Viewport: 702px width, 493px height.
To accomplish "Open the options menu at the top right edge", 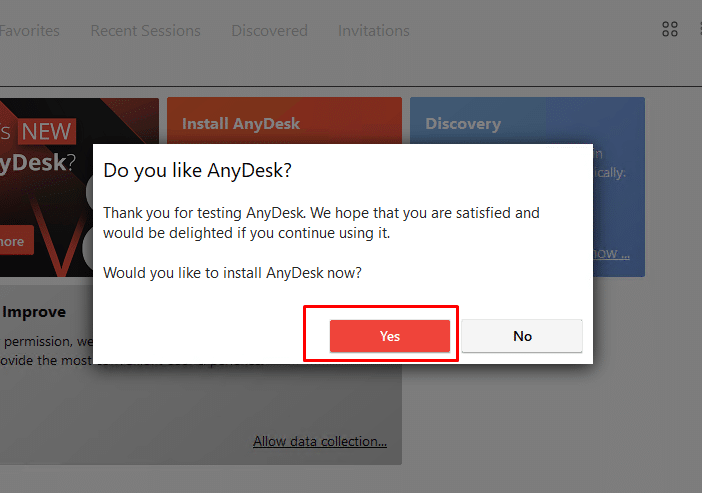I will point(700,29).
